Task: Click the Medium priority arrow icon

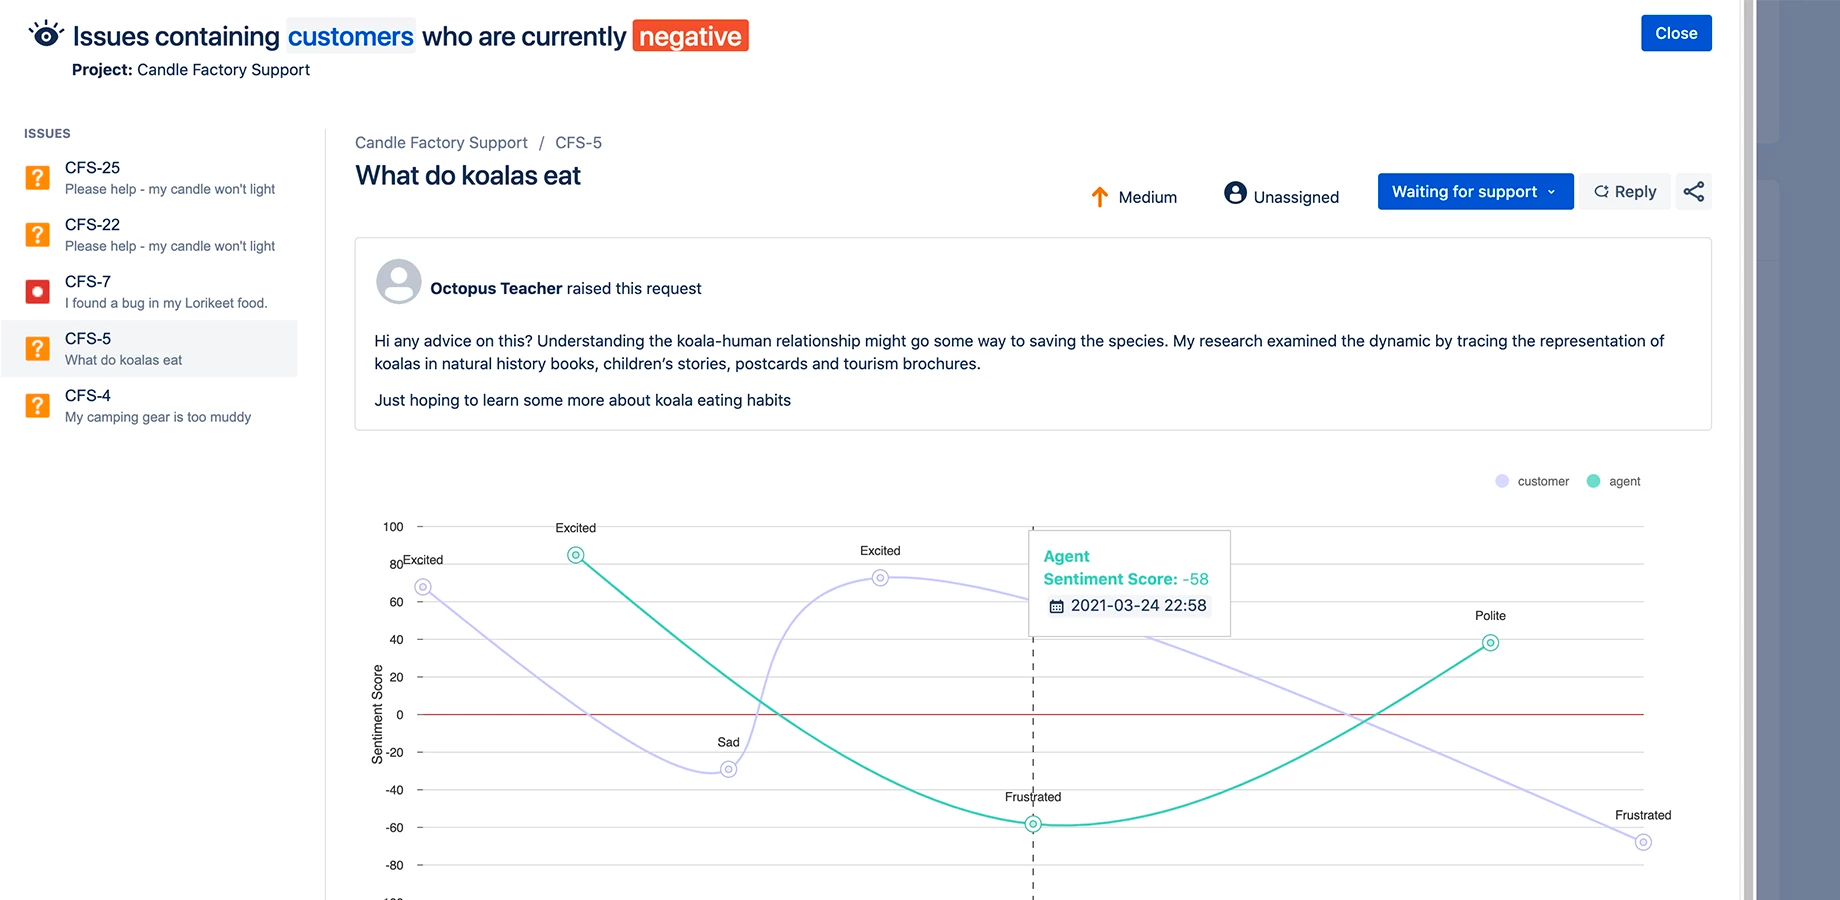Action: [x=1100, y=197]
